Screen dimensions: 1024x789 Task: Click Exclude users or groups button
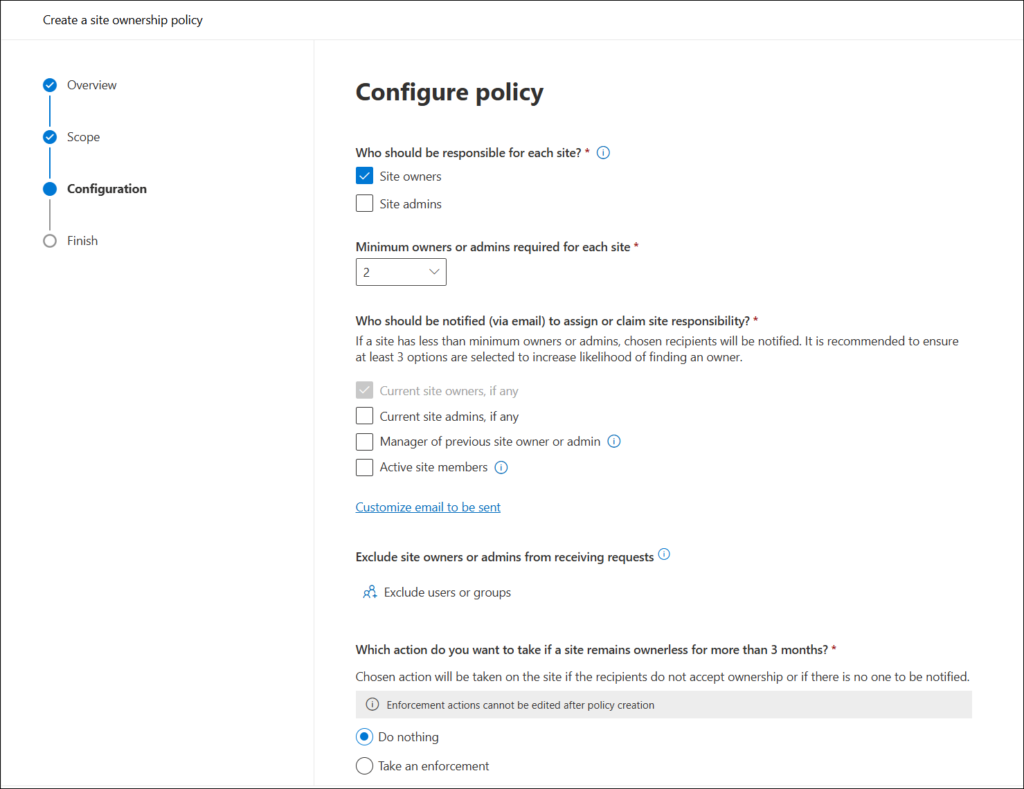click(447, 593)
